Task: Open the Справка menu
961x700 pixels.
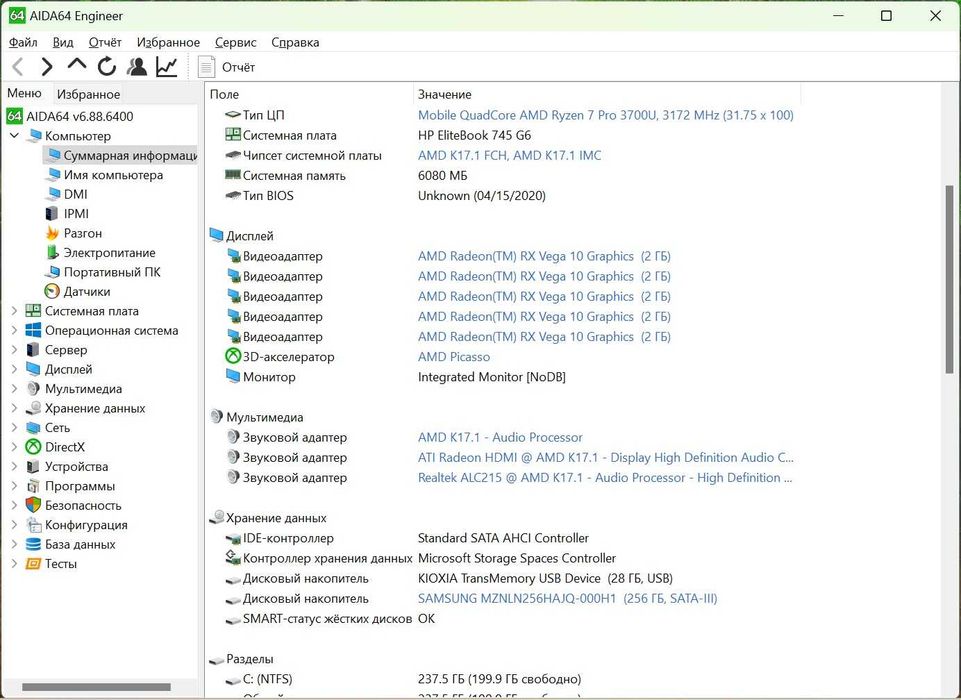Action: tap(295, 42)
